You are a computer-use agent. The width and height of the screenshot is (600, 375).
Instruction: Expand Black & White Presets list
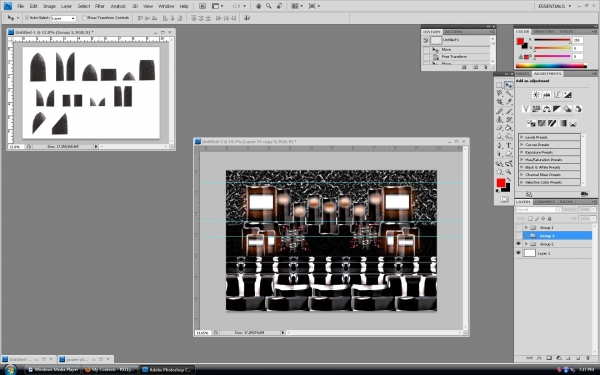click(522, 167)
